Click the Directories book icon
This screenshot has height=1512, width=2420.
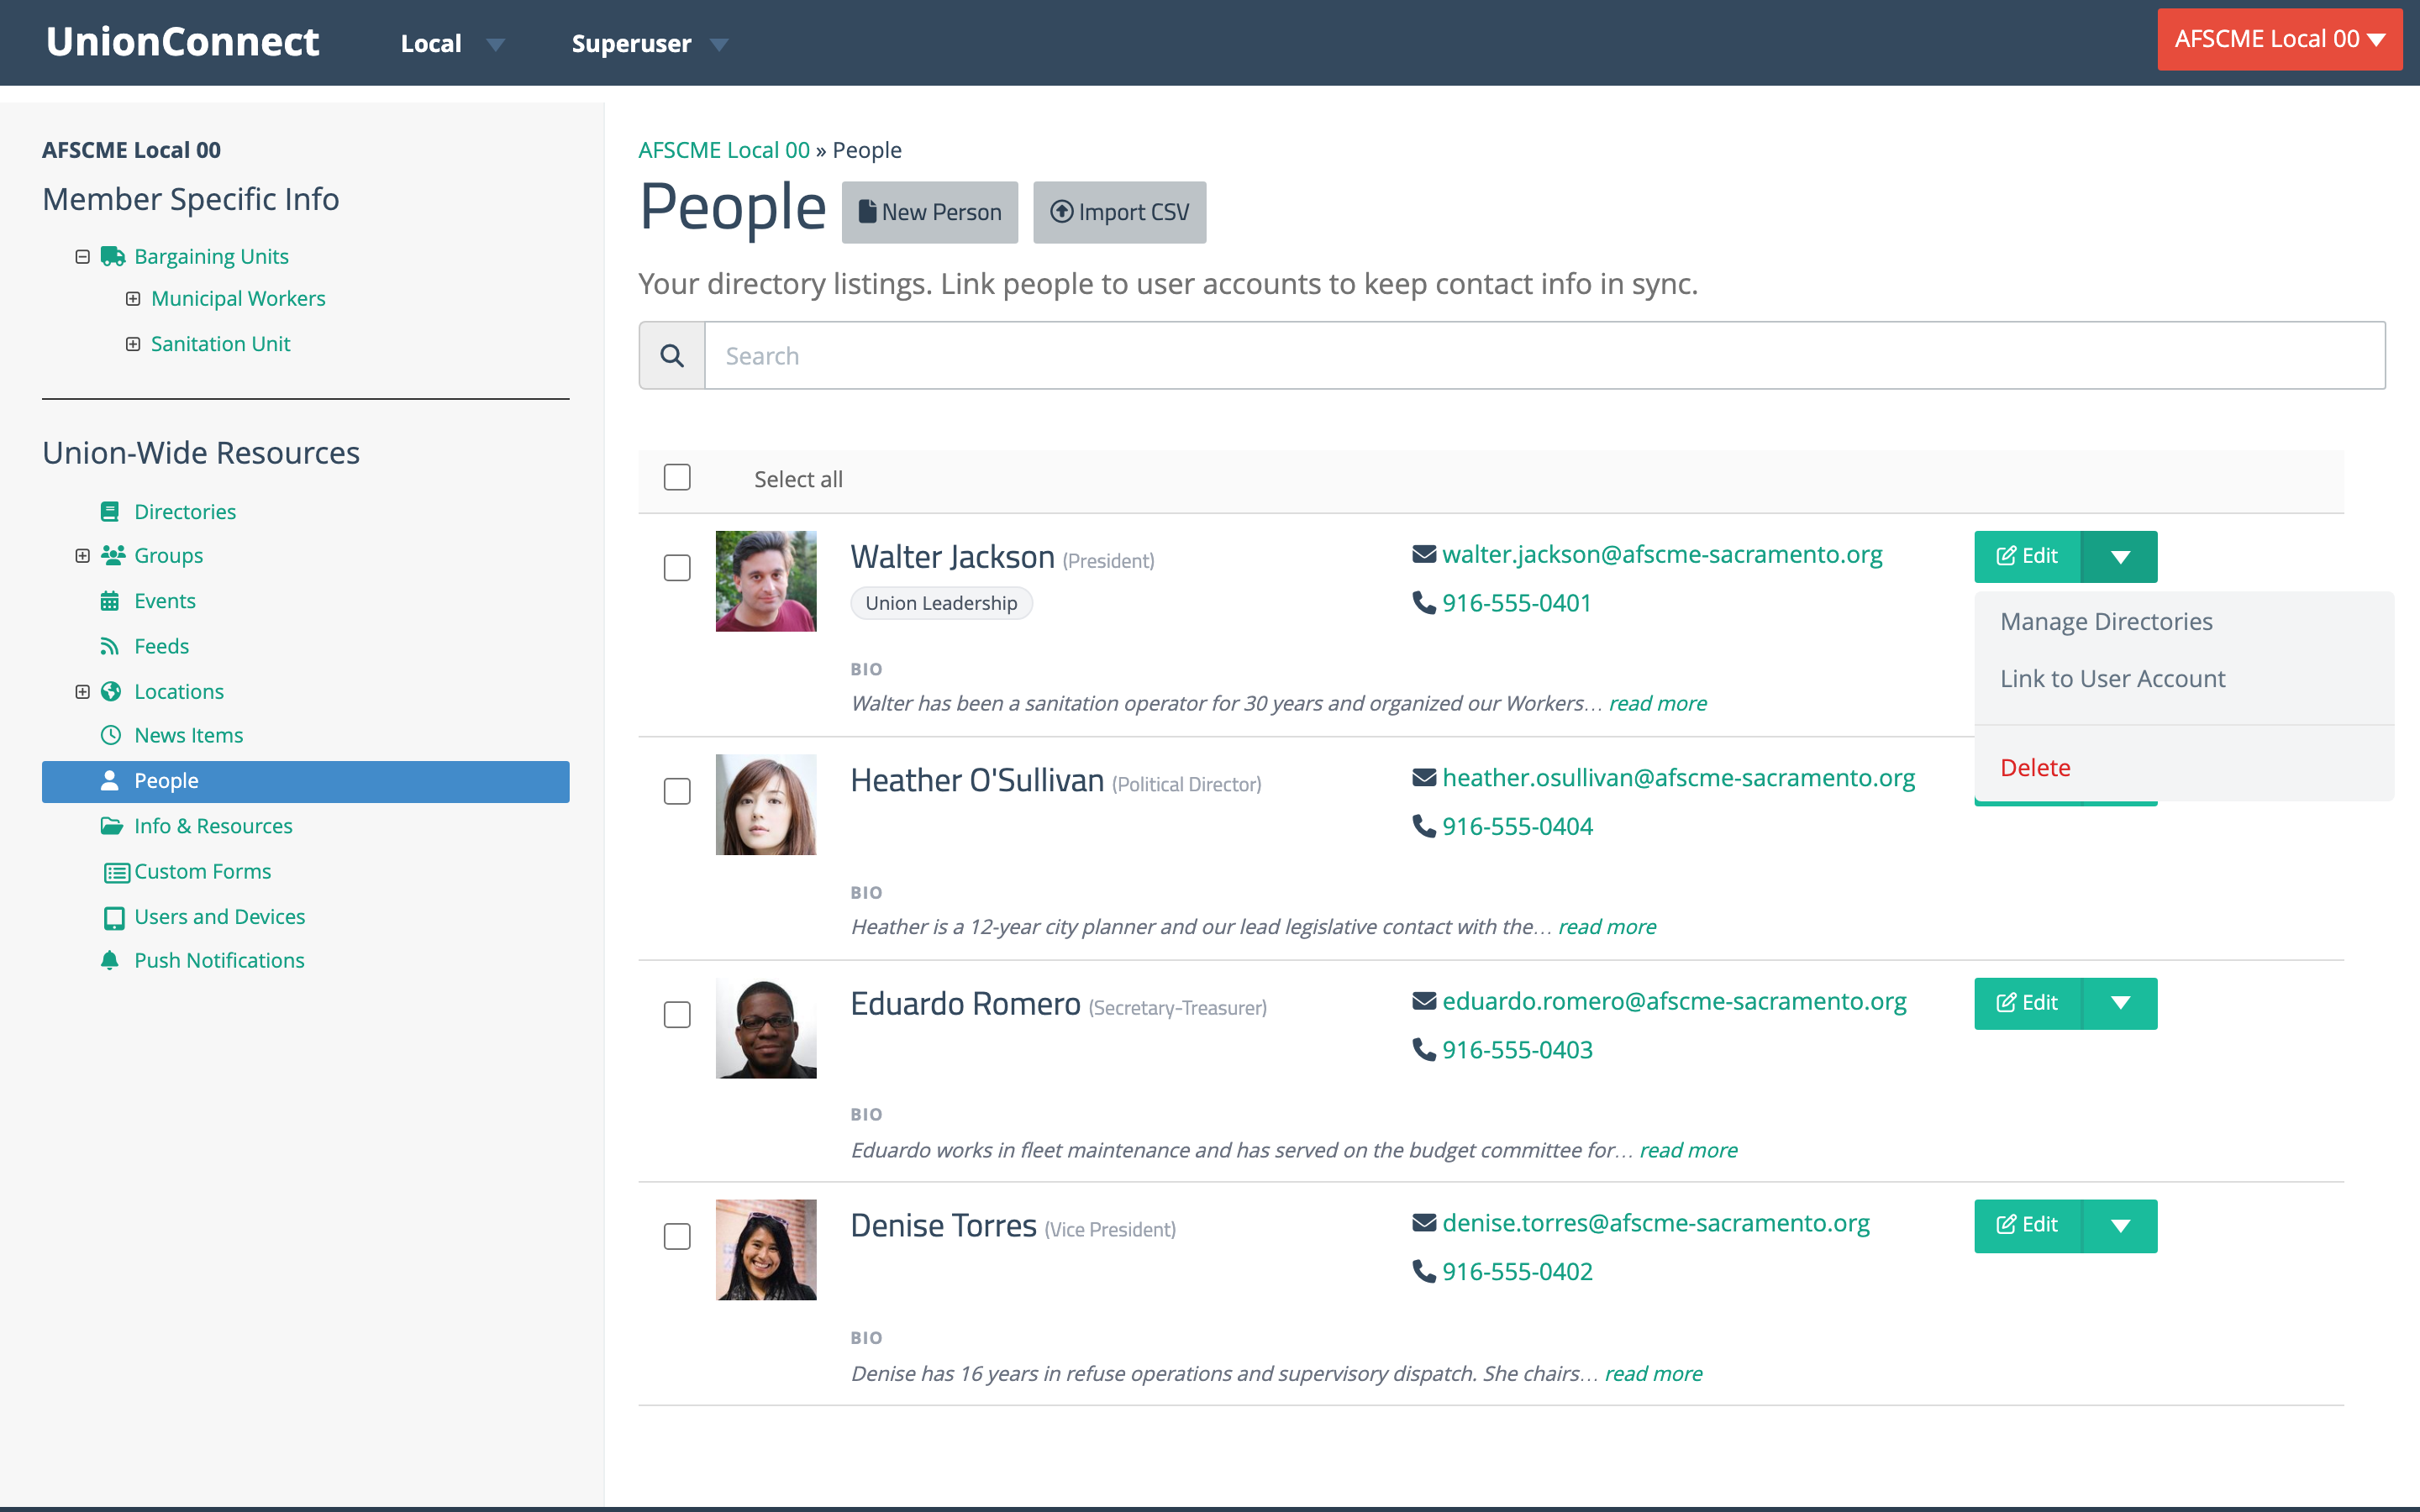110,512
